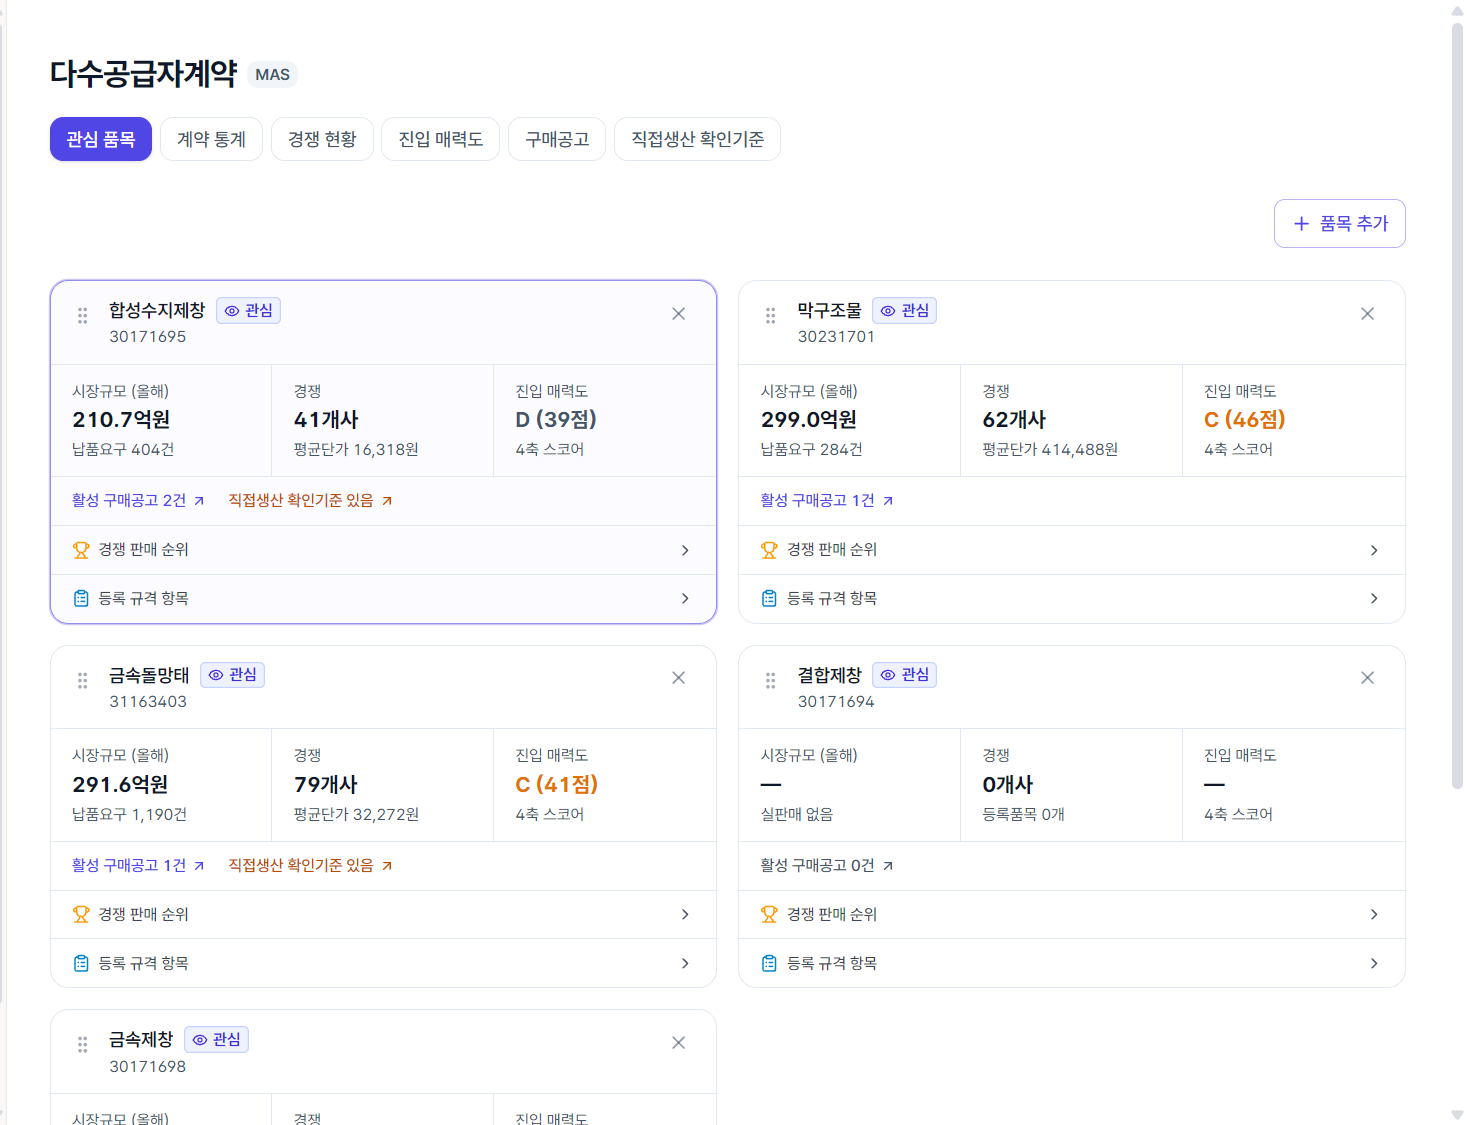The image size is (1467, 1125).
Task: Expand 등록 규격 항목 chevron in 금속돌망태 card
Action: point(685,963)
